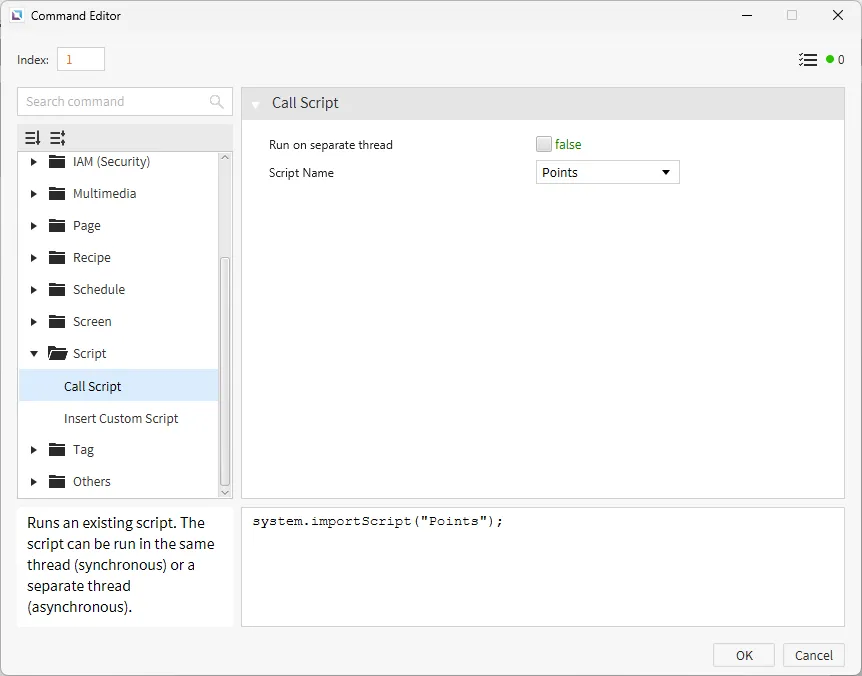Screen dimensions: 862x676
Task: Click the open Script folder icon
Action: 57,354
